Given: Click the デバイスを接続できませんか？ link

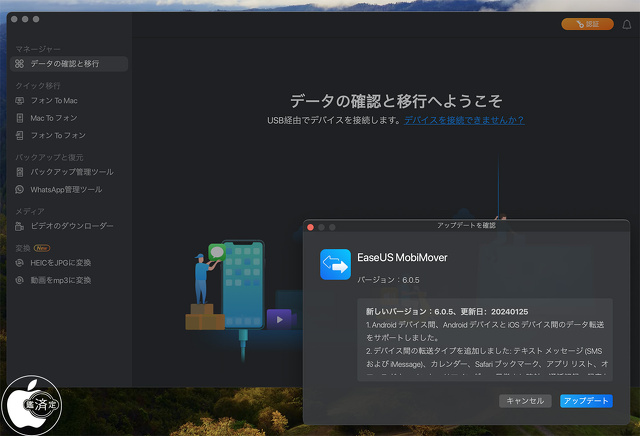Looking at the screenshot, I should pyautogui.click(x=464, y=120).
